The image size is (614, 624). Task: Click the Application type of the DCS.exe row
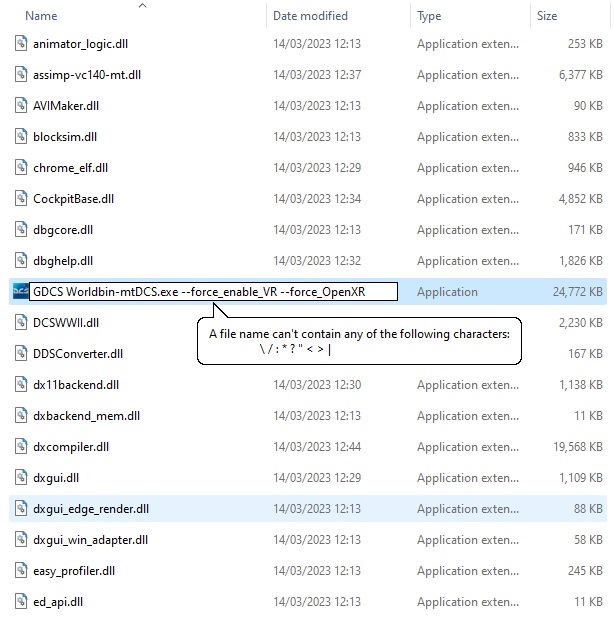pos(447,292)
